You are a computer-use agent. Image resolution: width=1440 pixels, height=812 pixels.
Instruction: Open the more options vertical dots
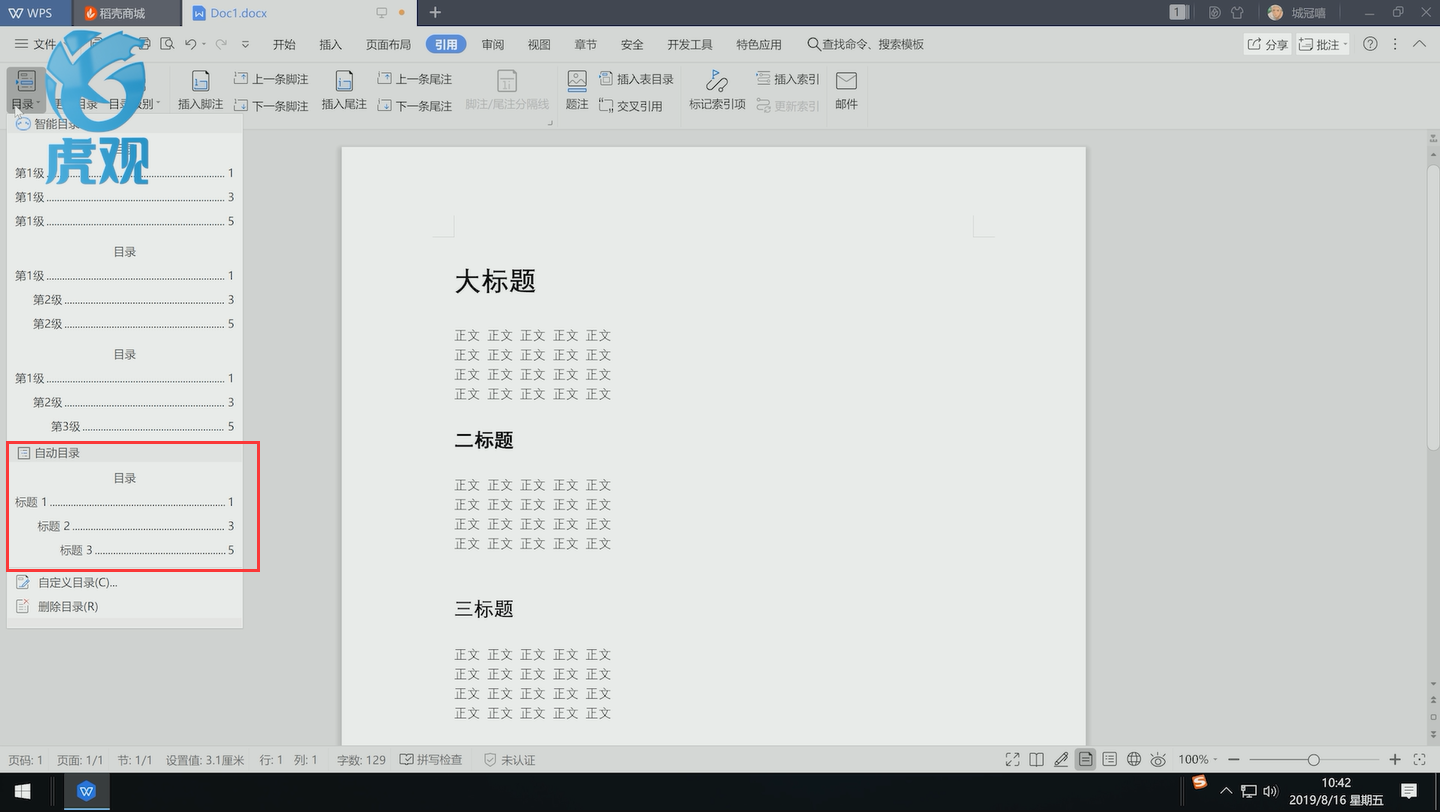pyautogui.click(x=1395, y=44)
